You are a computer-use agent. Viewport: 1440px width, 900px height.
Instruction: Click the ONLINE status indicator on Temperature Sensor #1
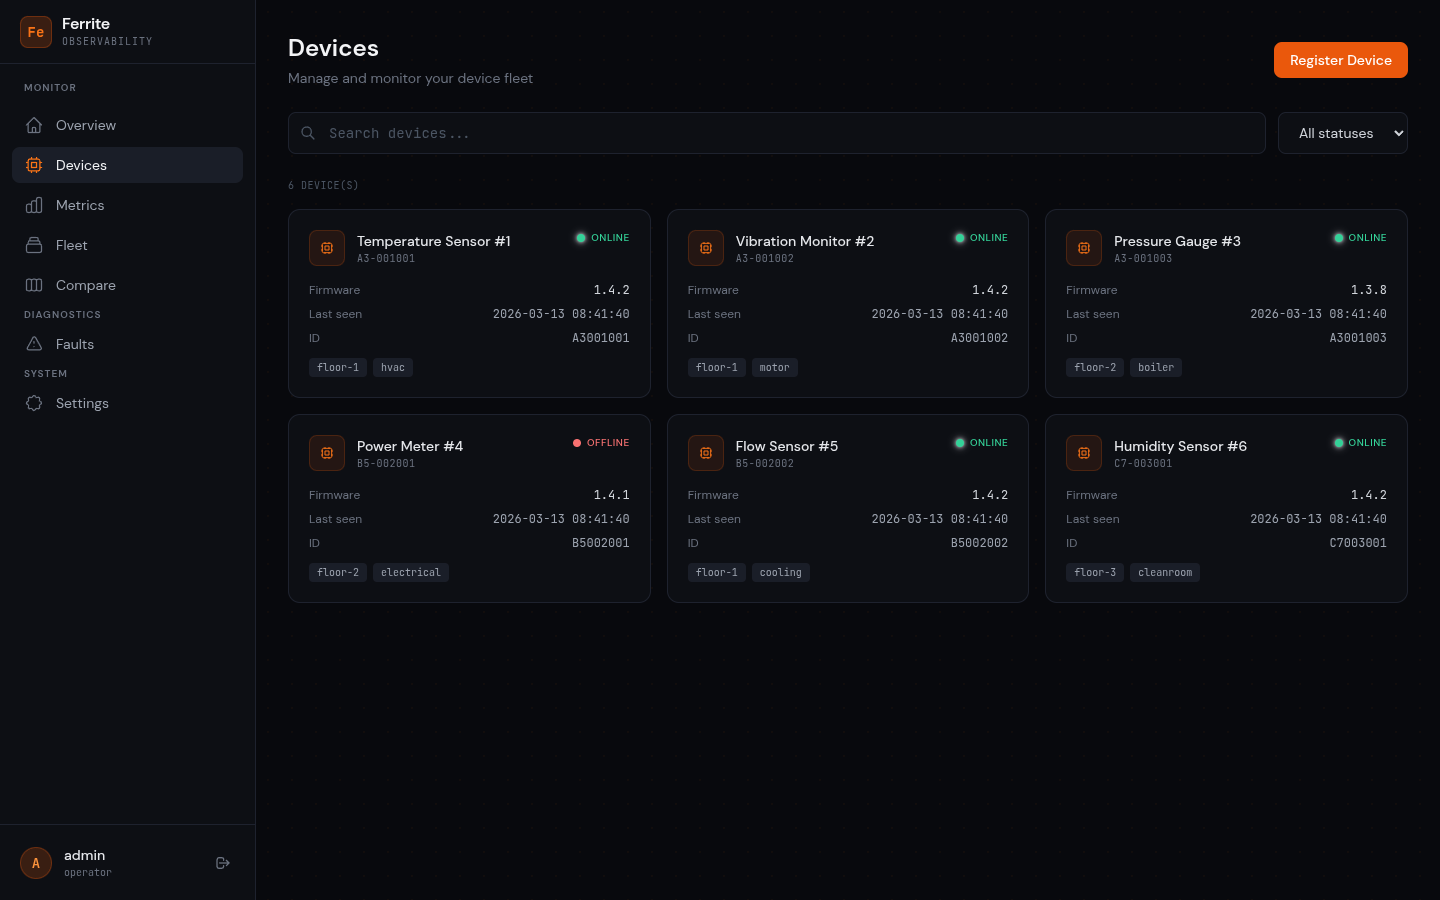pos(601,238)
